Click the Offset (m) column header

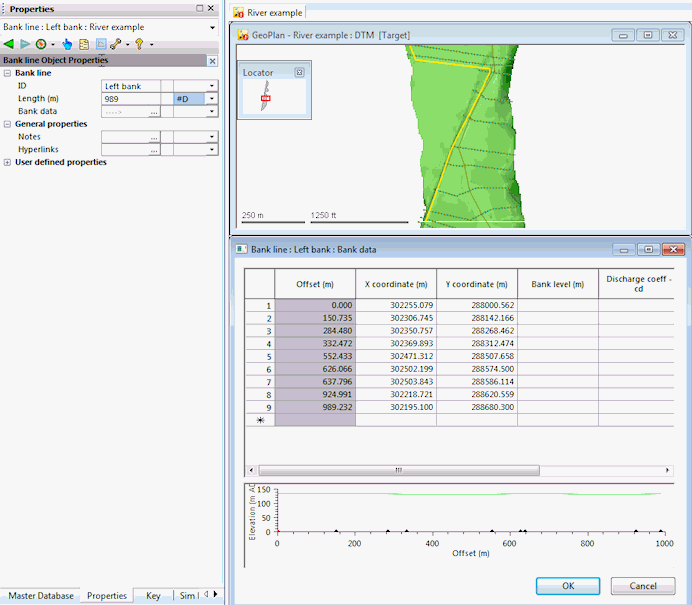click(x=315, y=284)
